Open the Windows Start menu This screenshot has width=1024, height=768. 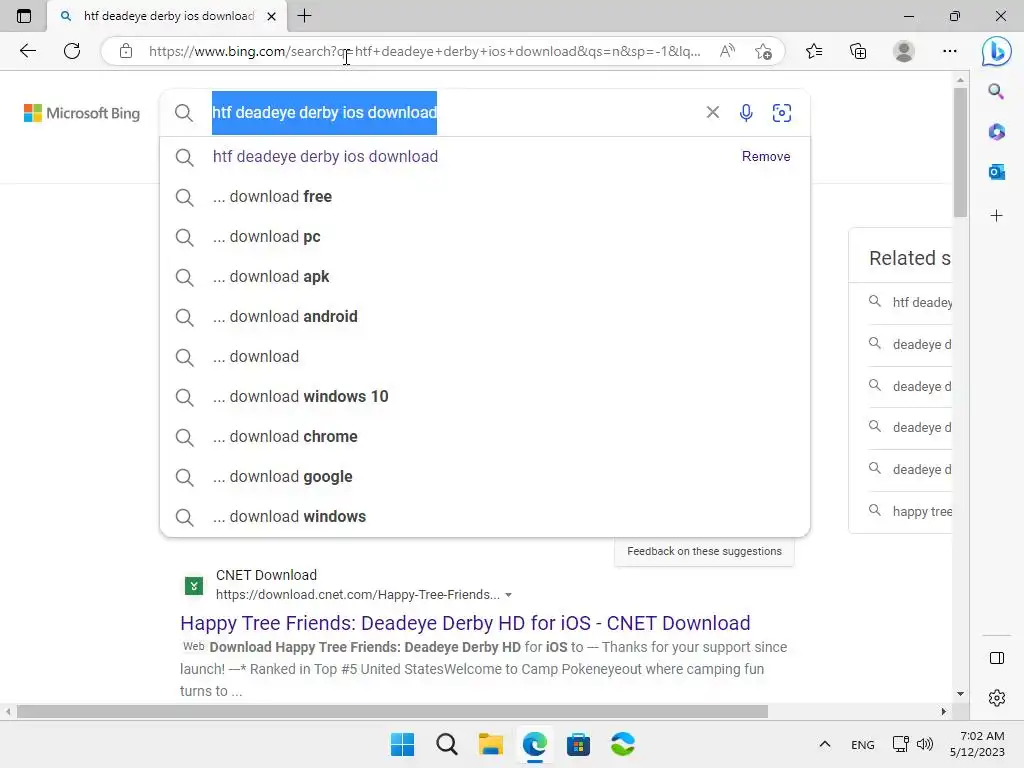(402, 744)
